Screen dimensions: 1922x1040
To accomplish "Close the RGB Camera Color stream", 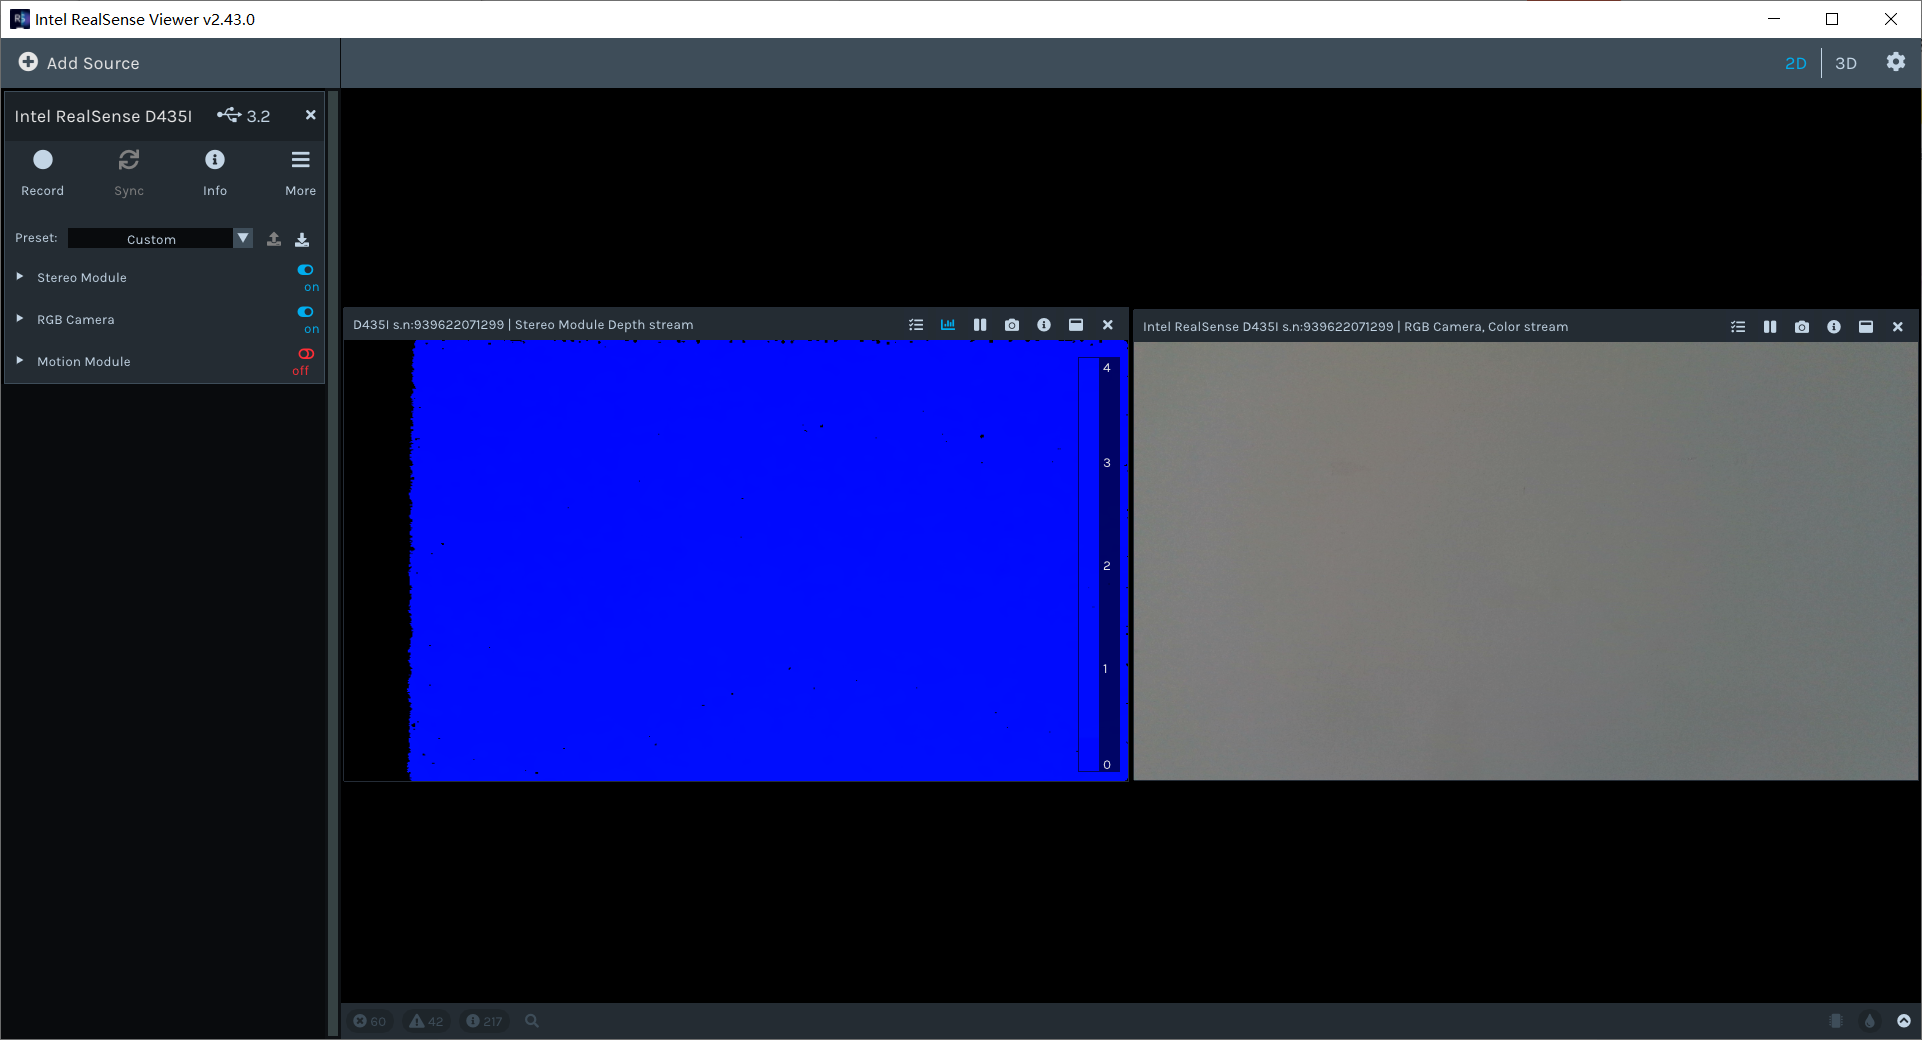I will point(1898,327).
